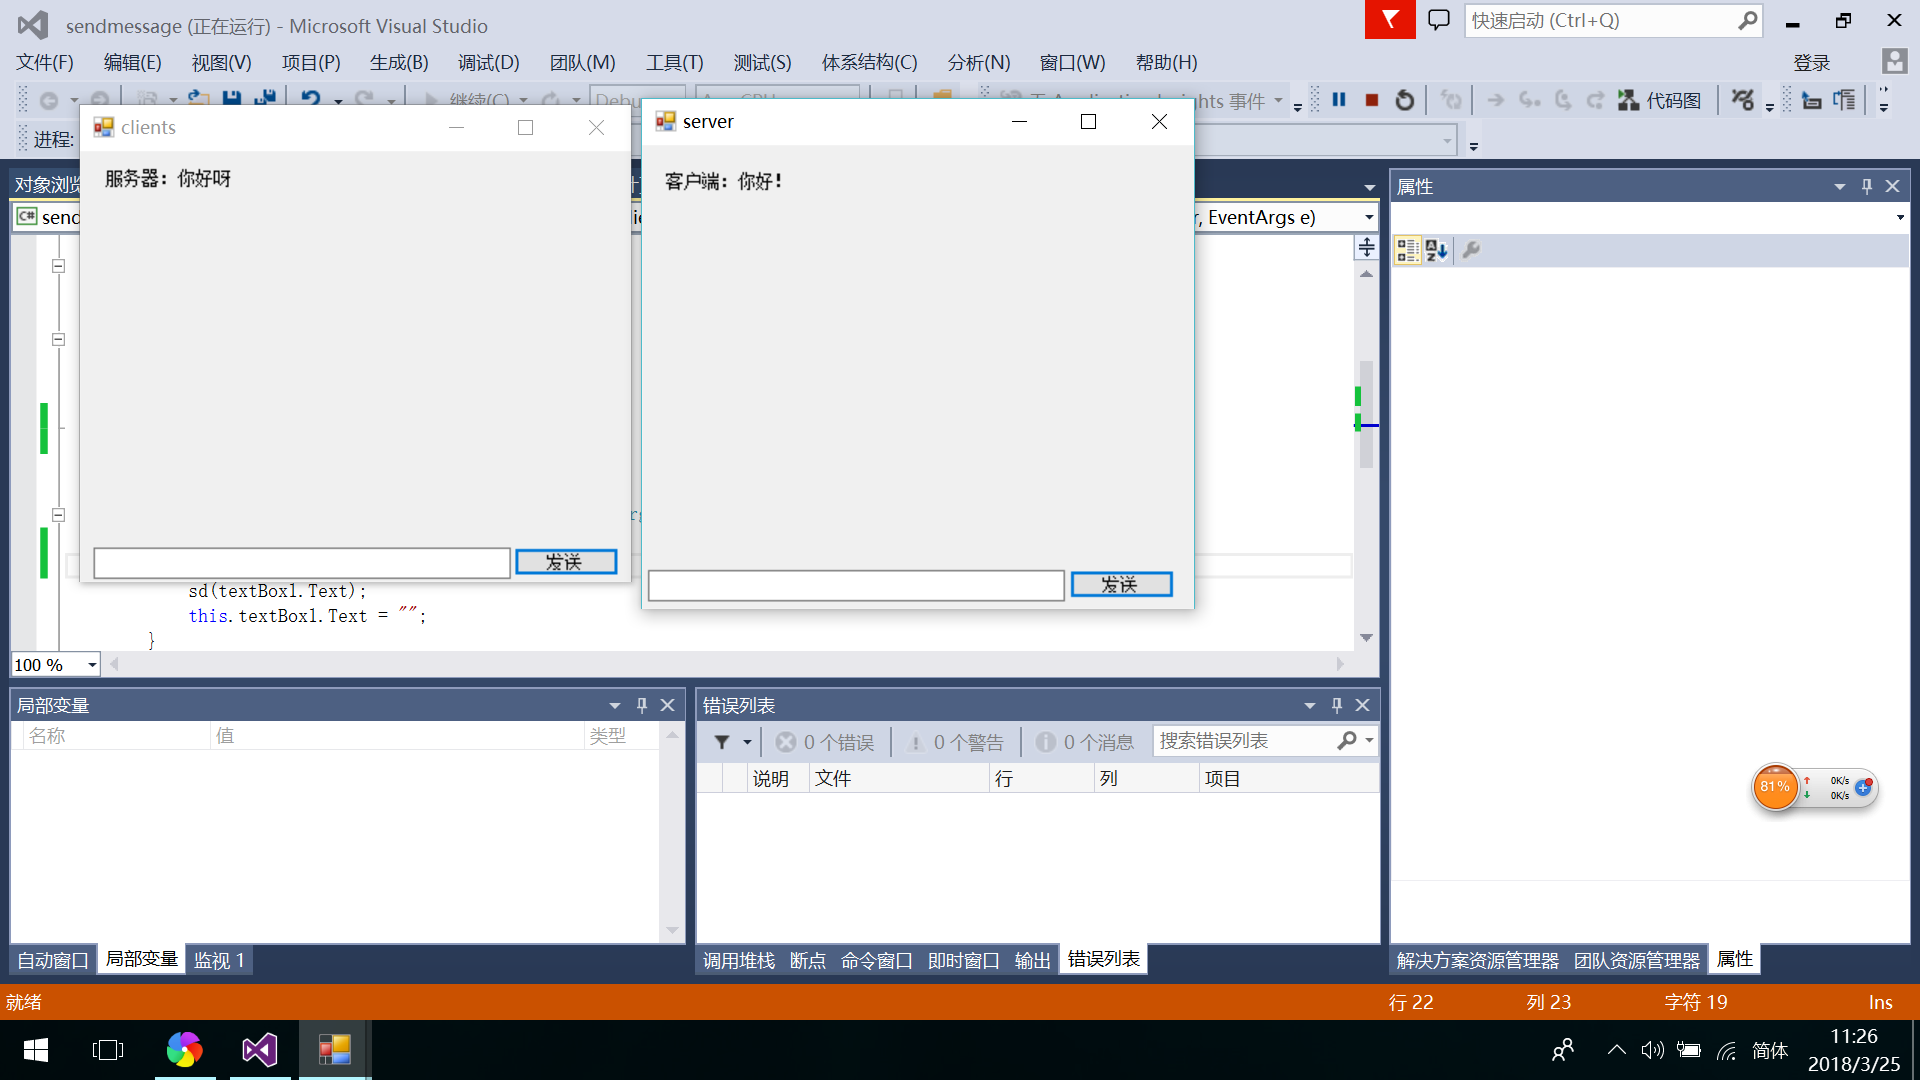This screenshot has width=1920, height=1080.
Task: Switch to the 调用堆栈 tab
Action: [x=739, y=960]
